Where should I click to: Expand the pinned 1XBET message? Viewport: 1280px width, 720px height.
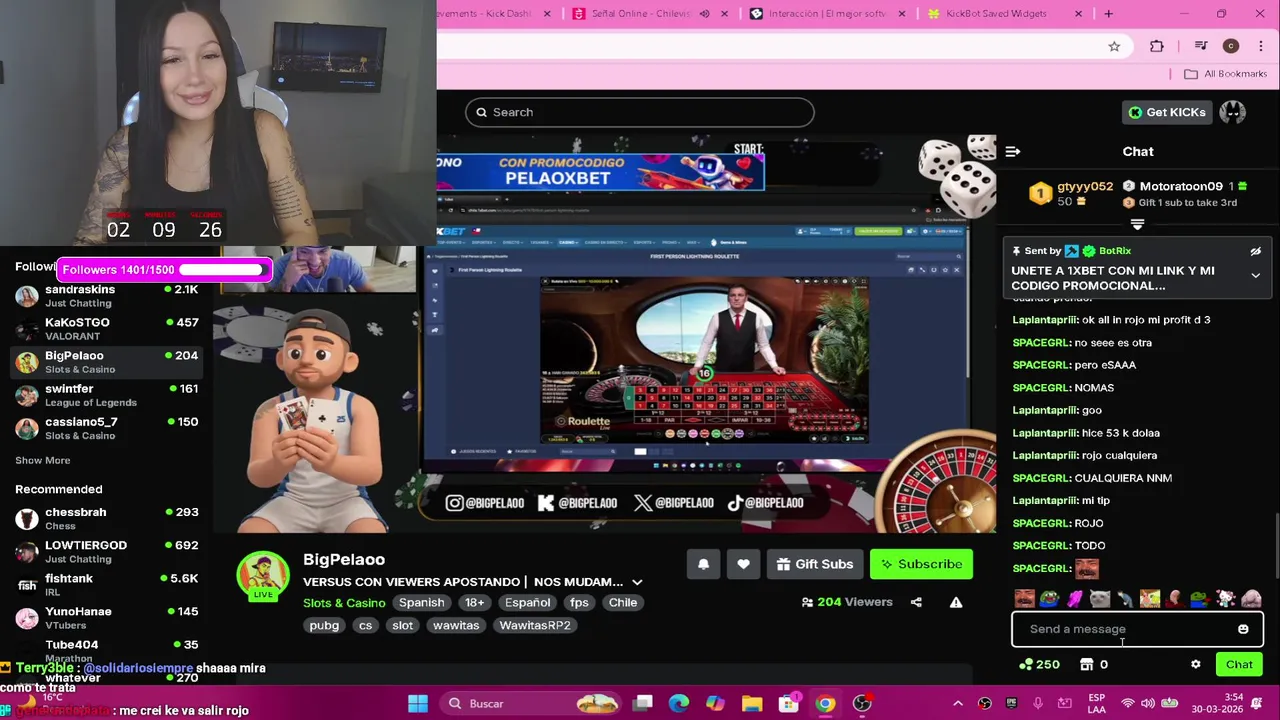click(x=1255, y=276)
